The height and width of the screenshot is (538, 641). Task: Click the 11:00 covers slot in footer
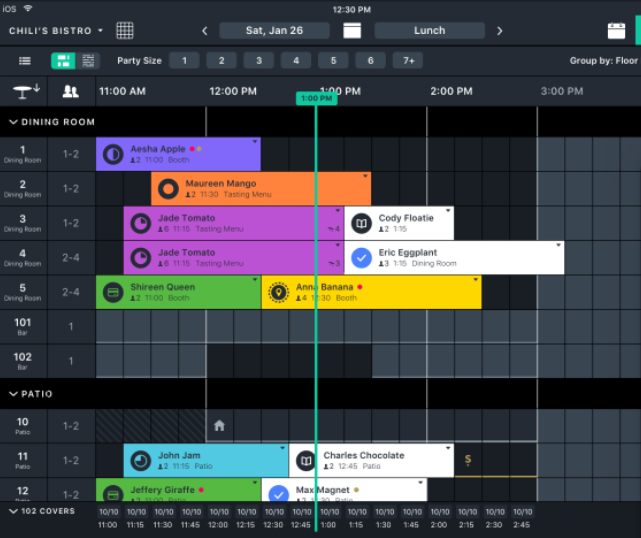[108, 518]
